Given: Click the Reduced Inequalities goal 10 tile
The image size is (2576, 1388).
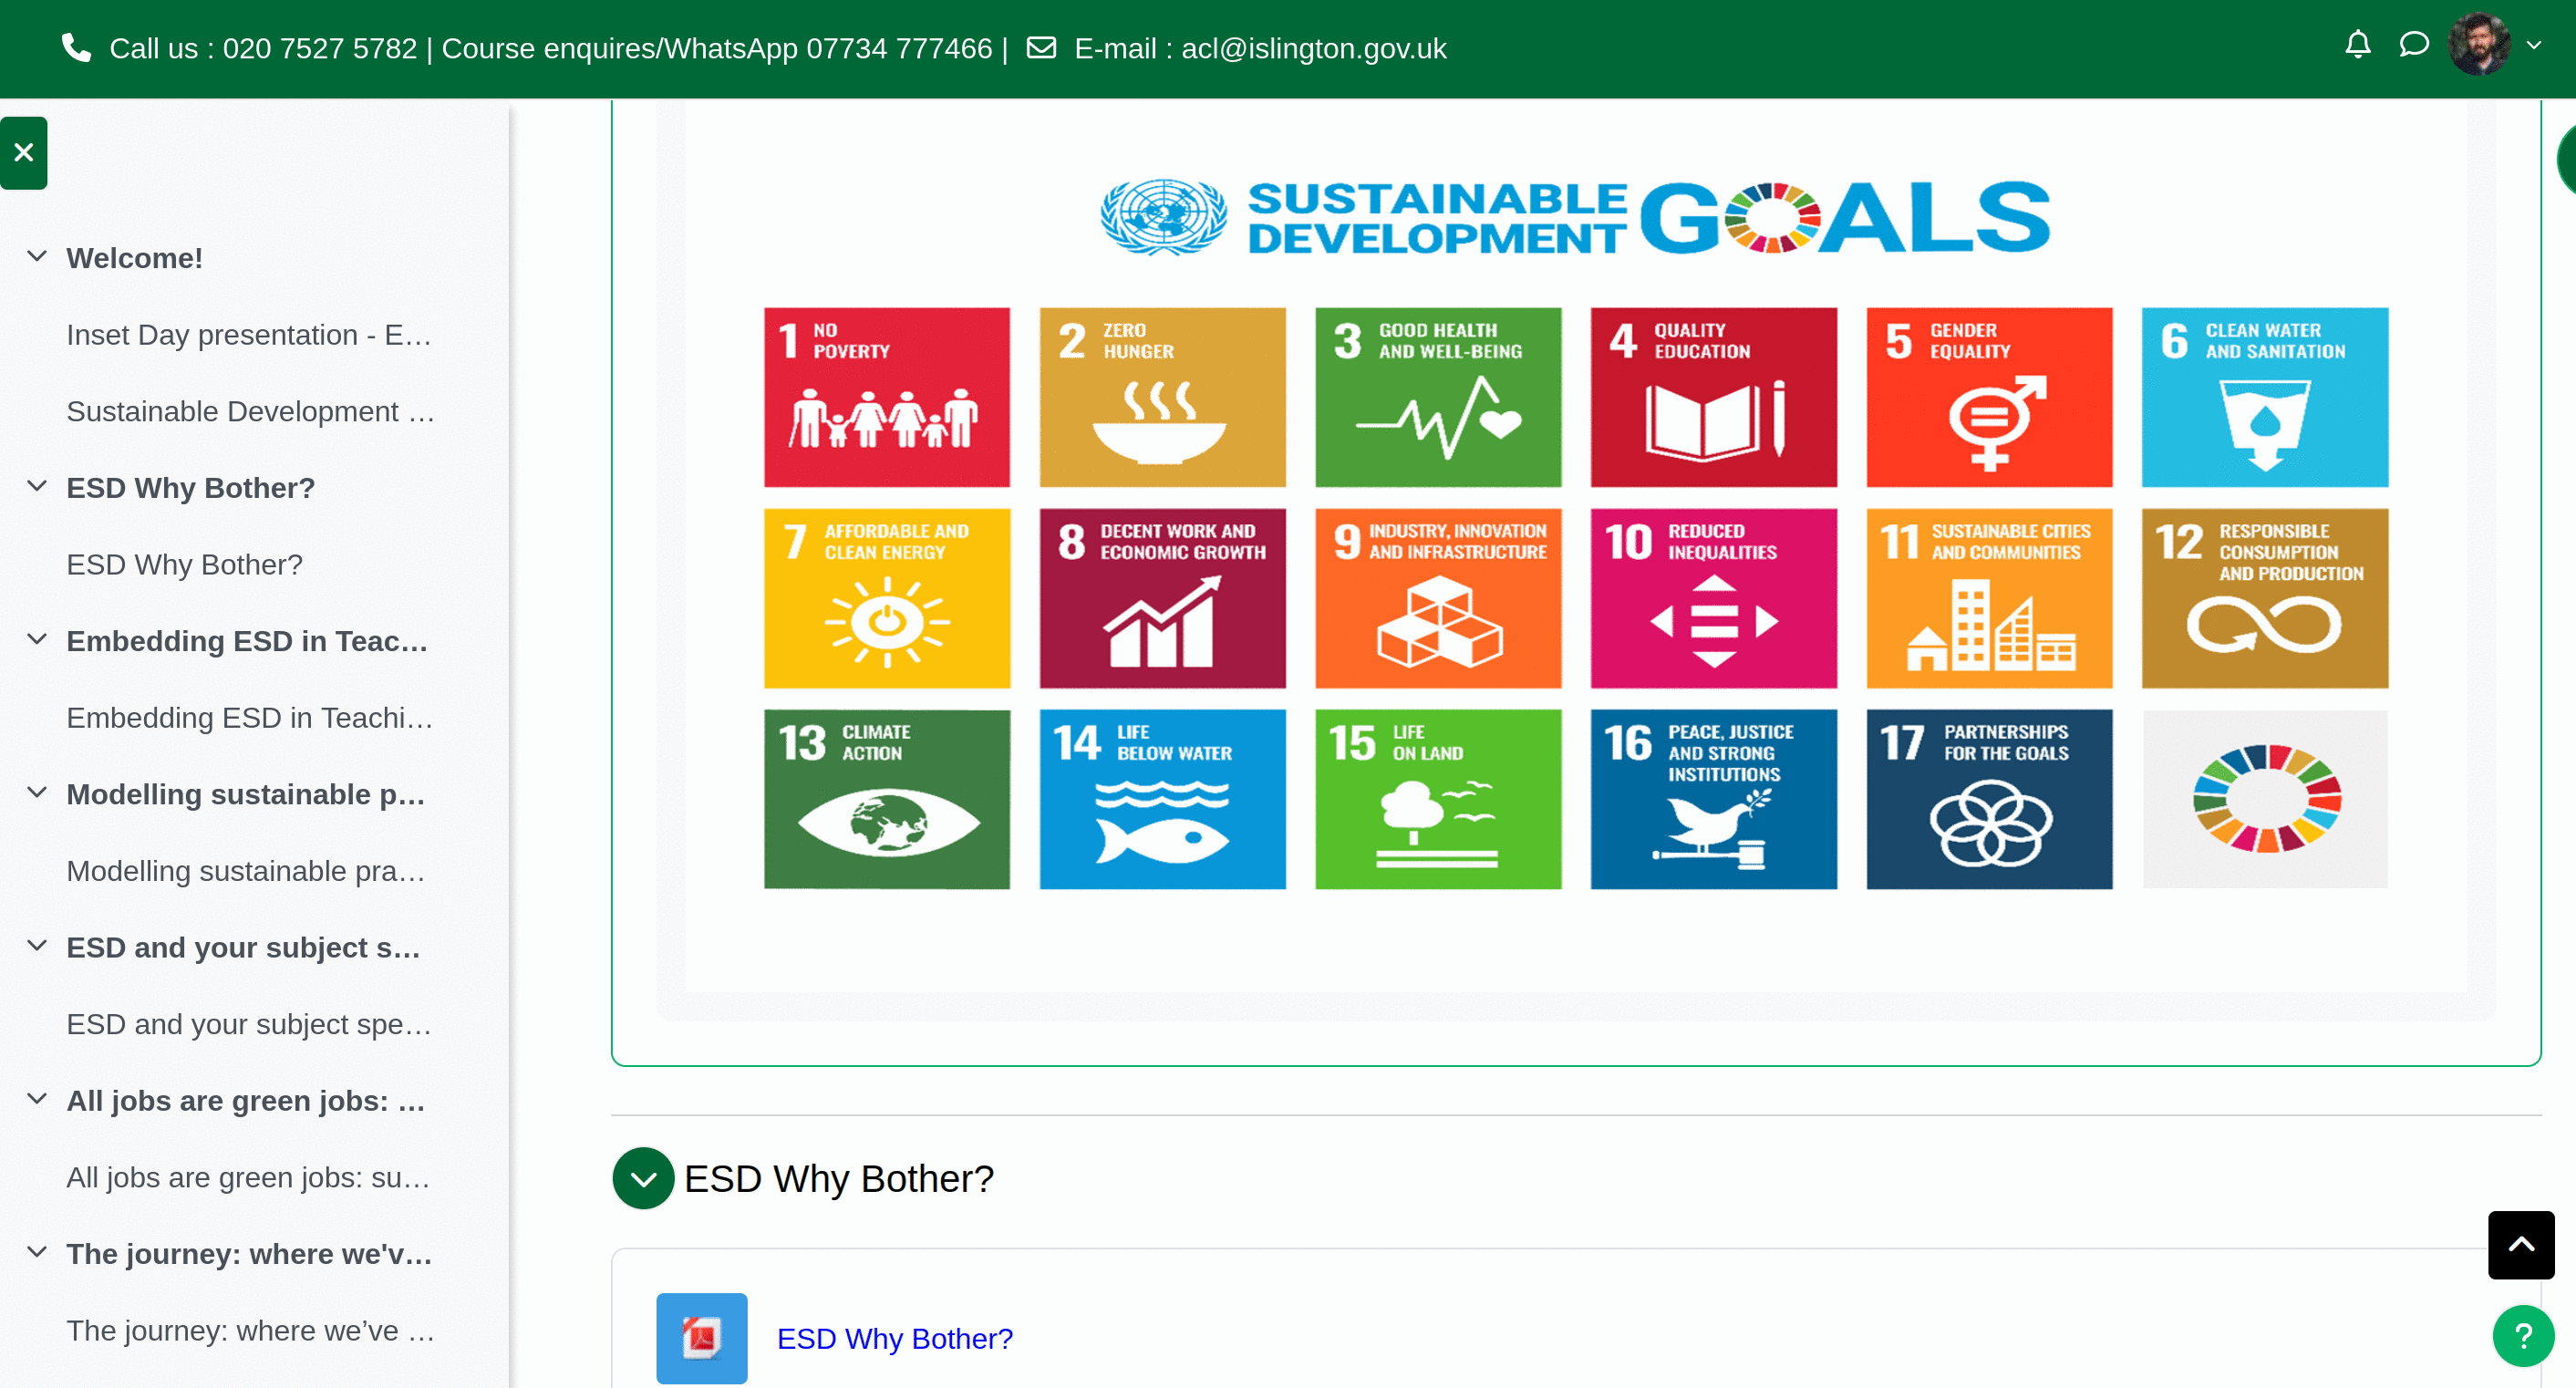Looking at the screenshot, I should coord(1713,598).
